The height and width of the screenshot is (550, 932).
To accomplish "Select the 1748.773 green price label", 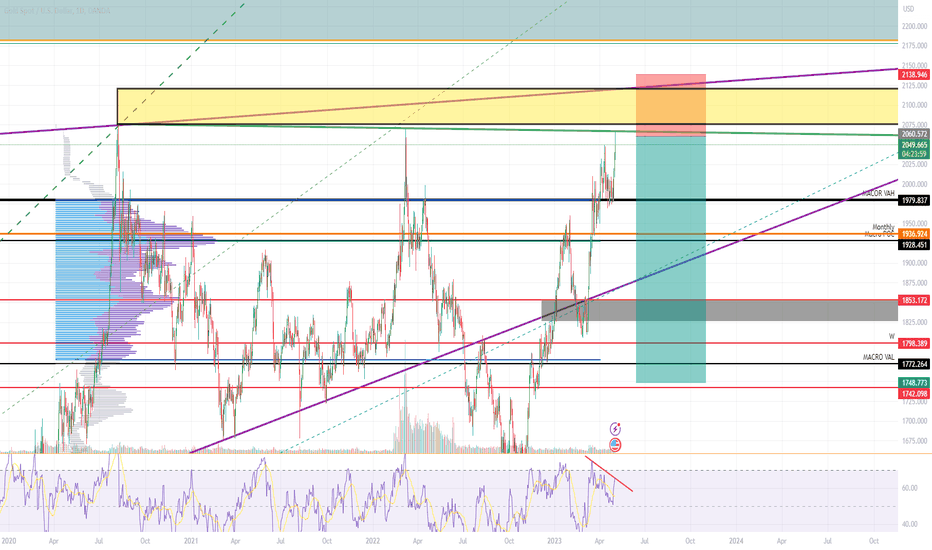I will click(x=914, y=383).
